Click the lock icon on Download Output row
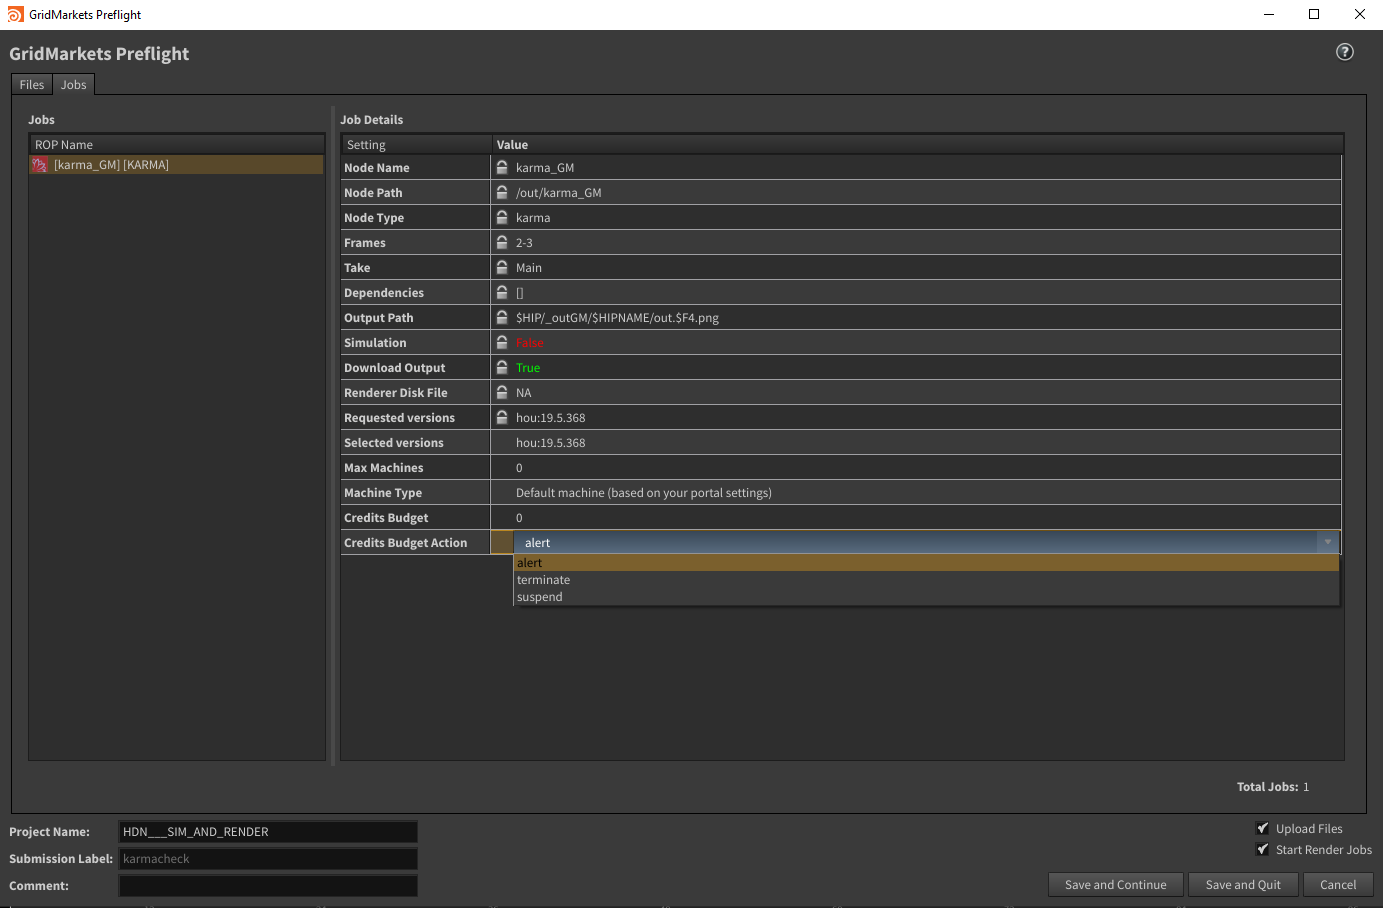1383x908 pixels. [x=502, y=367]
